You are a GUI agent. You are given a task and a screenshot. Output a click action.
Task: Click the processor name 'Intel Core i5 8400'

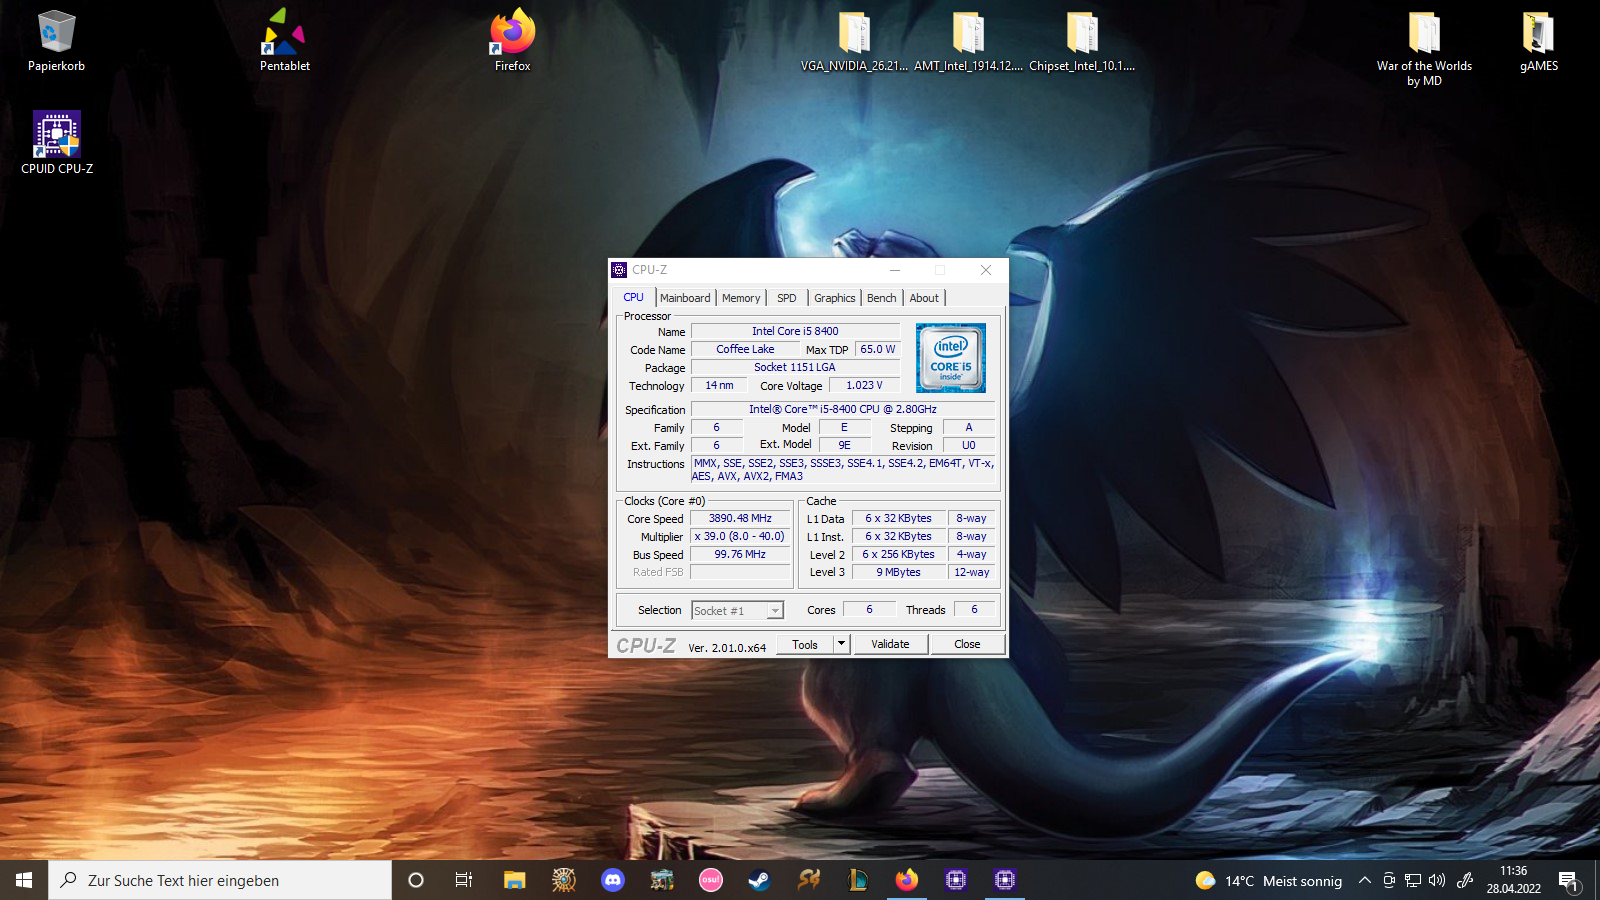[795, 331]
